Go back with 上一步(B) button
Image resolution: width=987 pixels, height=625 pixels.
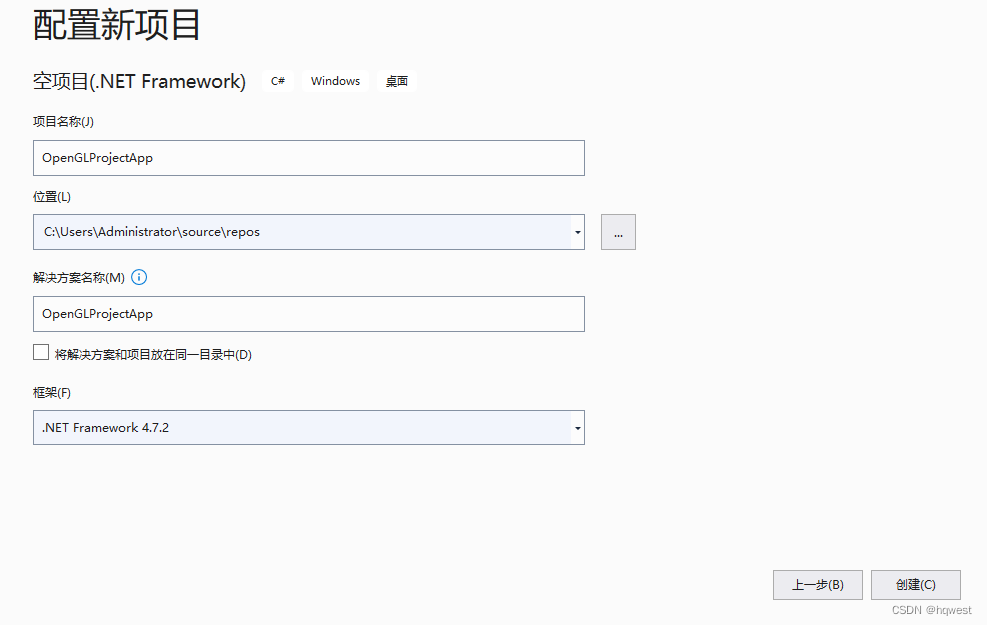[818, 585]
